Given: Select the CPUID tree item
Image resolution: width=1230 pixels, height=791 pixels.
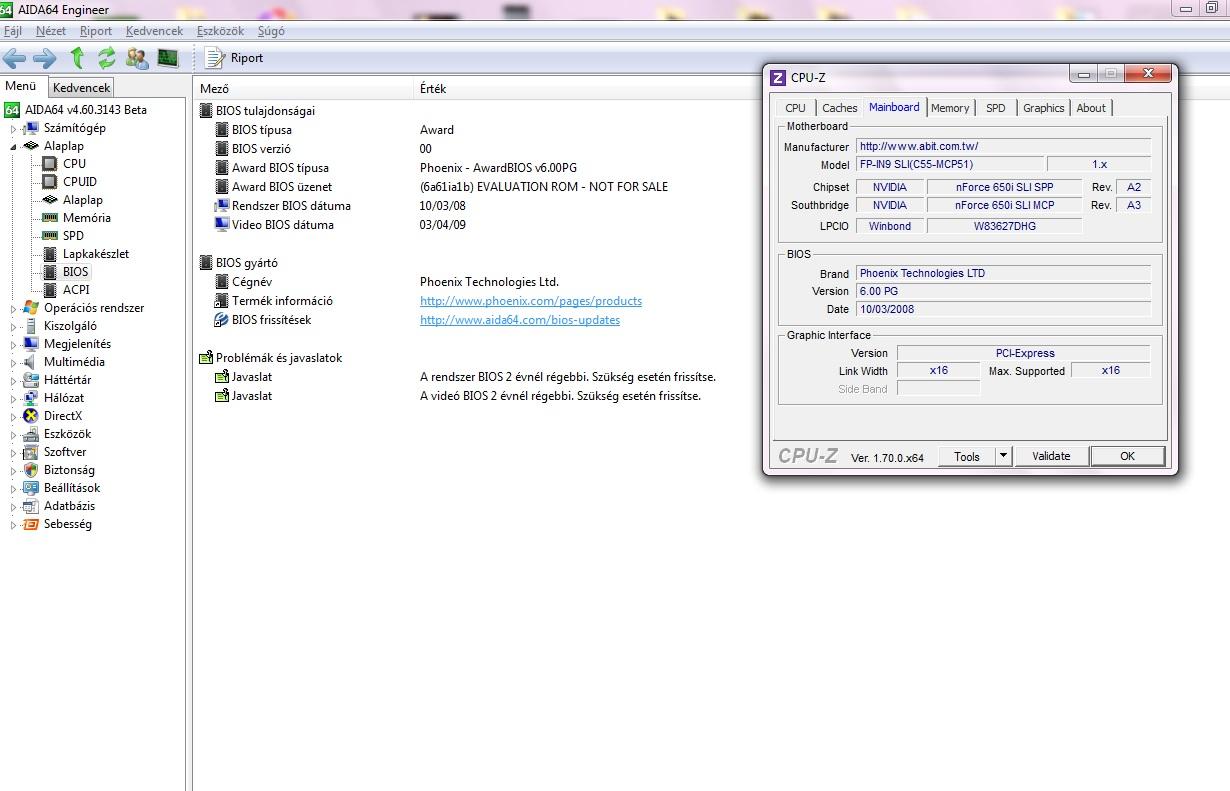Looking at the screenshot, I should click(80, 182).
